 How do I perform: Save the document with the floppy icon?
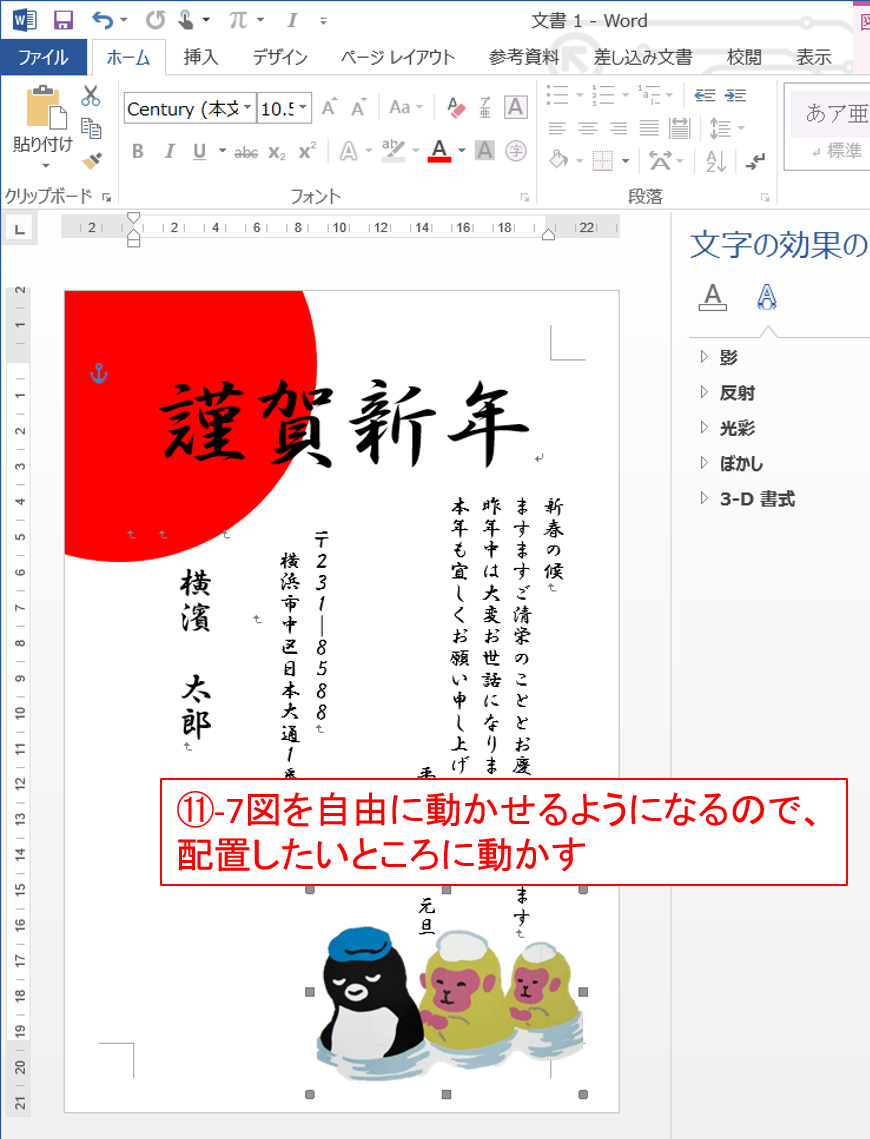[63, 20]
